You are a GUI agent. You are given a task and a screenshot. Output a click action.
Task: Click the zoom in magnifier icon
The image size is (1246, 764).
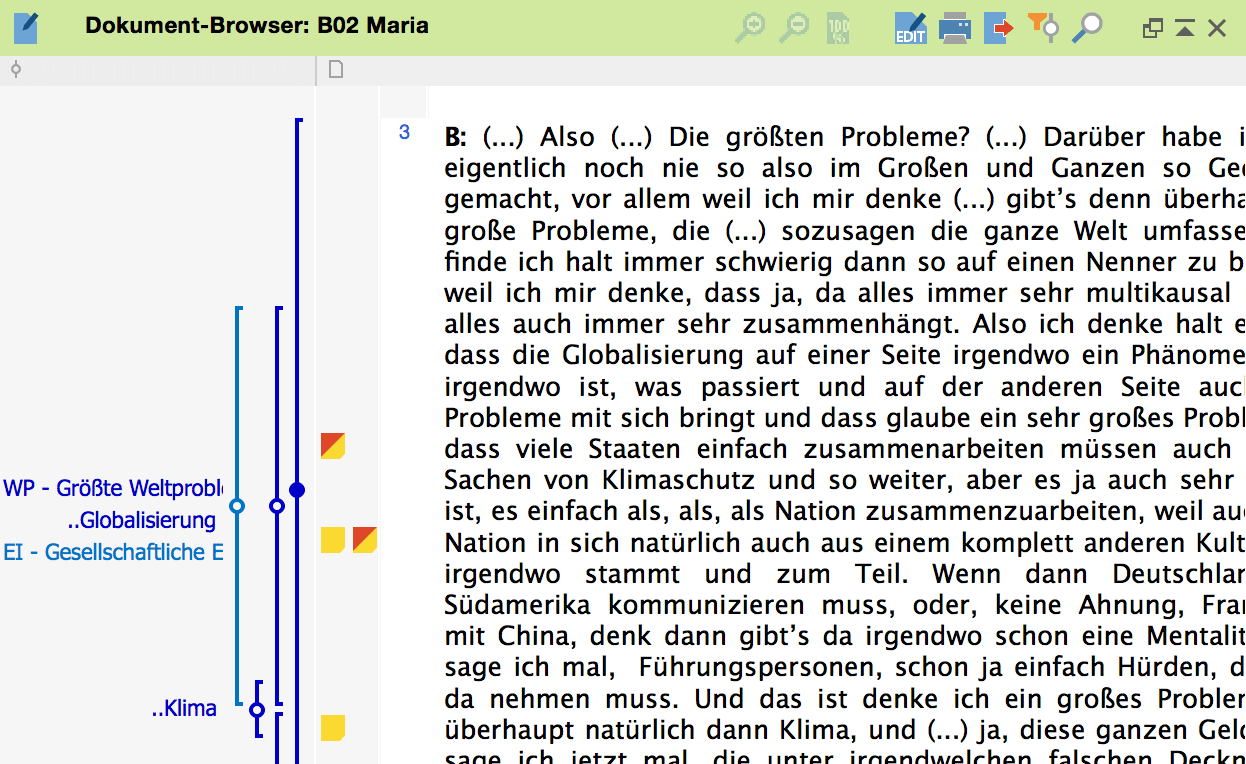749,27
